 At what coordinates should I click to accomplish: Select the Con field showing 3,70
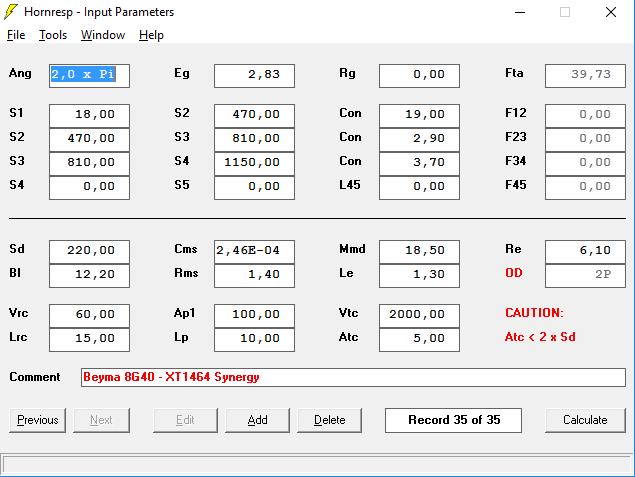[419, 164]
